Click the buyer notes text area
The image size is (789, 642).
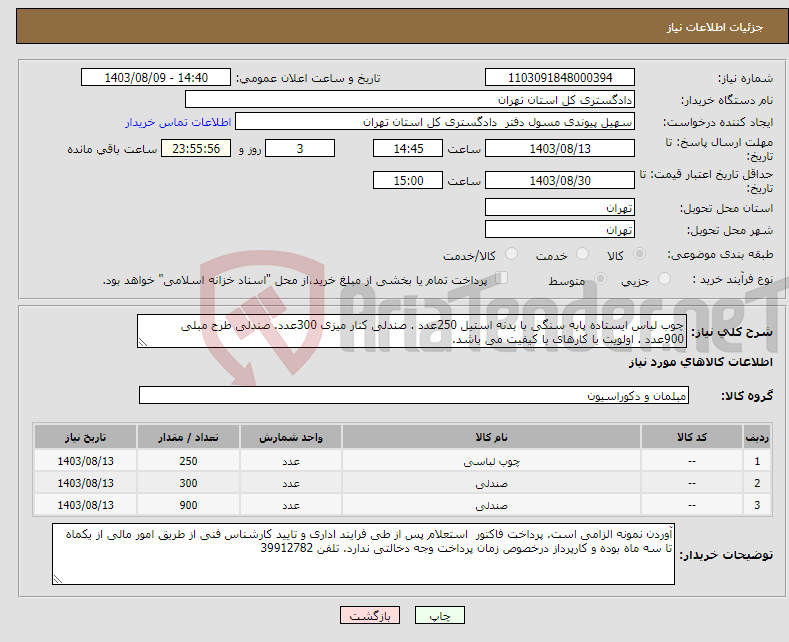[x=363, y=554]
